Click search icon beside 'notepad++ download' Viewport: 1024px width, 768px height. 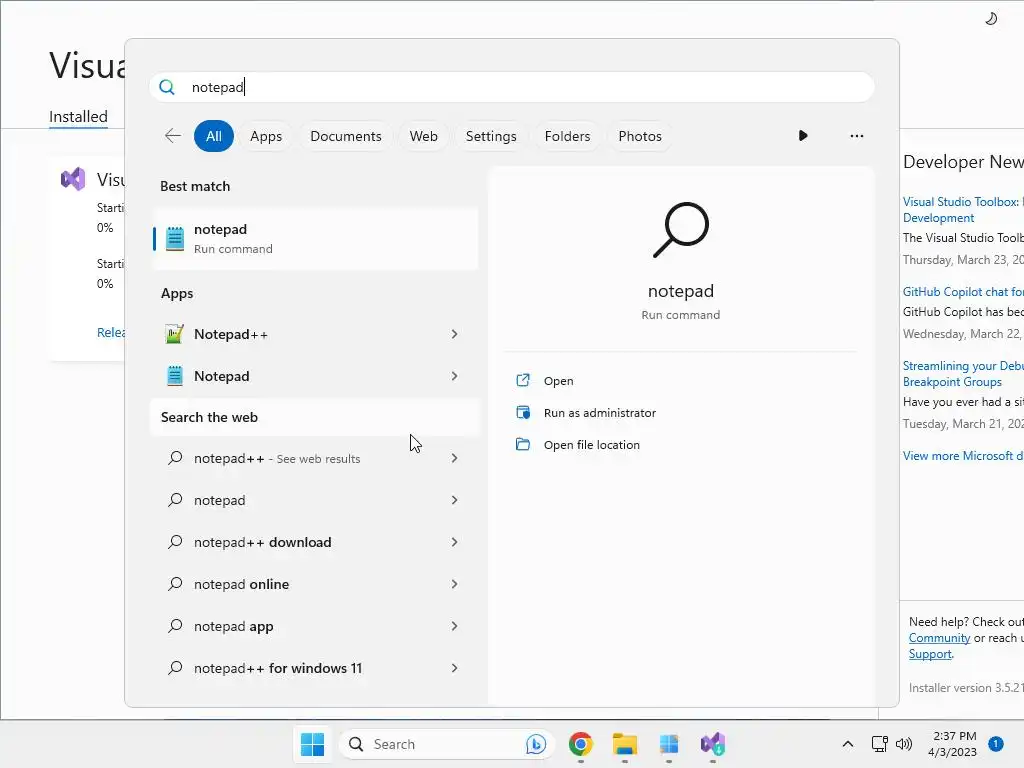[x=175, y=542]
